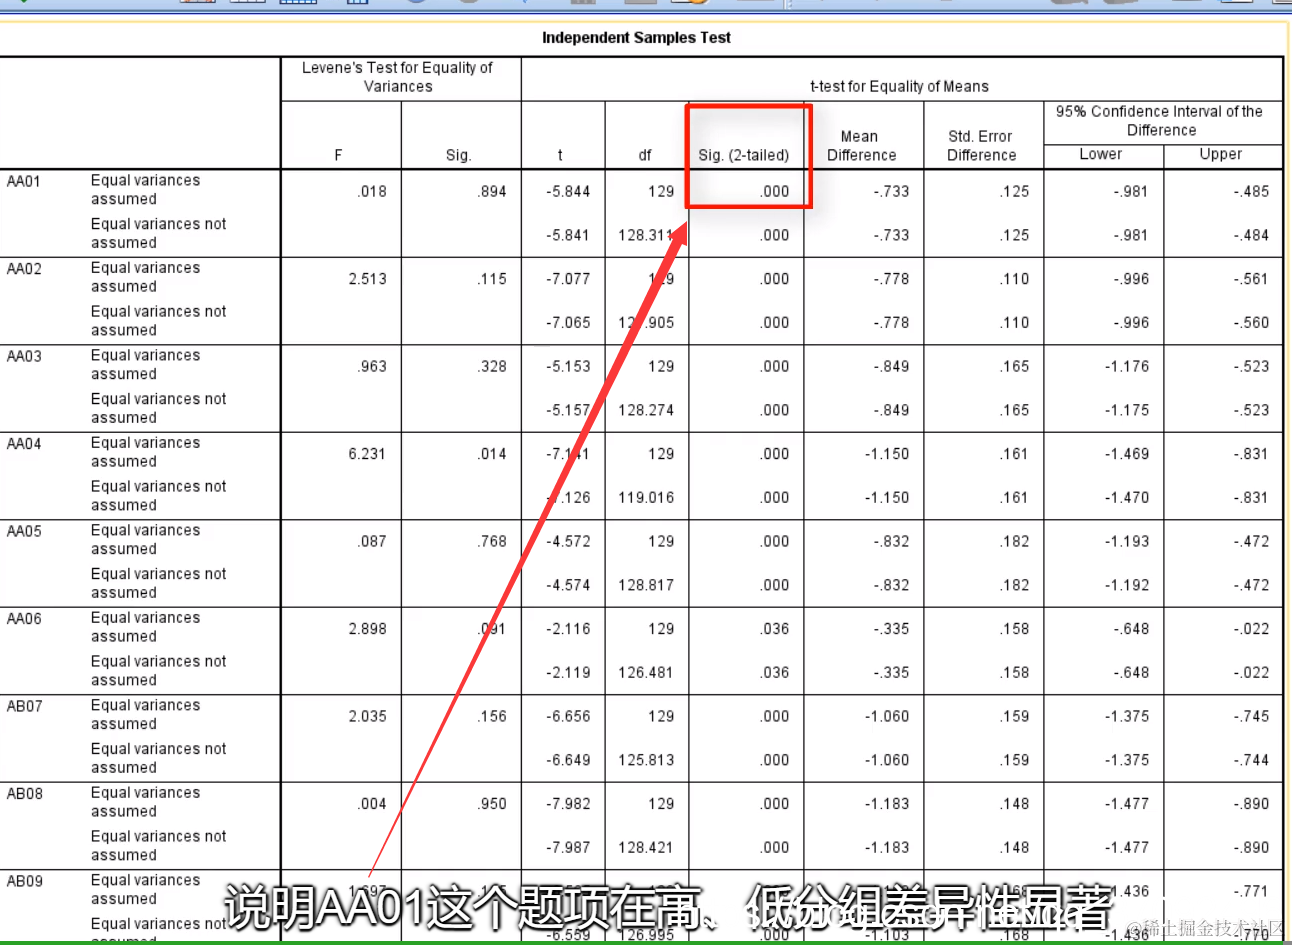Click the AA03 F value .963
This screenshot has width=1292, height=945.
(372, 367)
